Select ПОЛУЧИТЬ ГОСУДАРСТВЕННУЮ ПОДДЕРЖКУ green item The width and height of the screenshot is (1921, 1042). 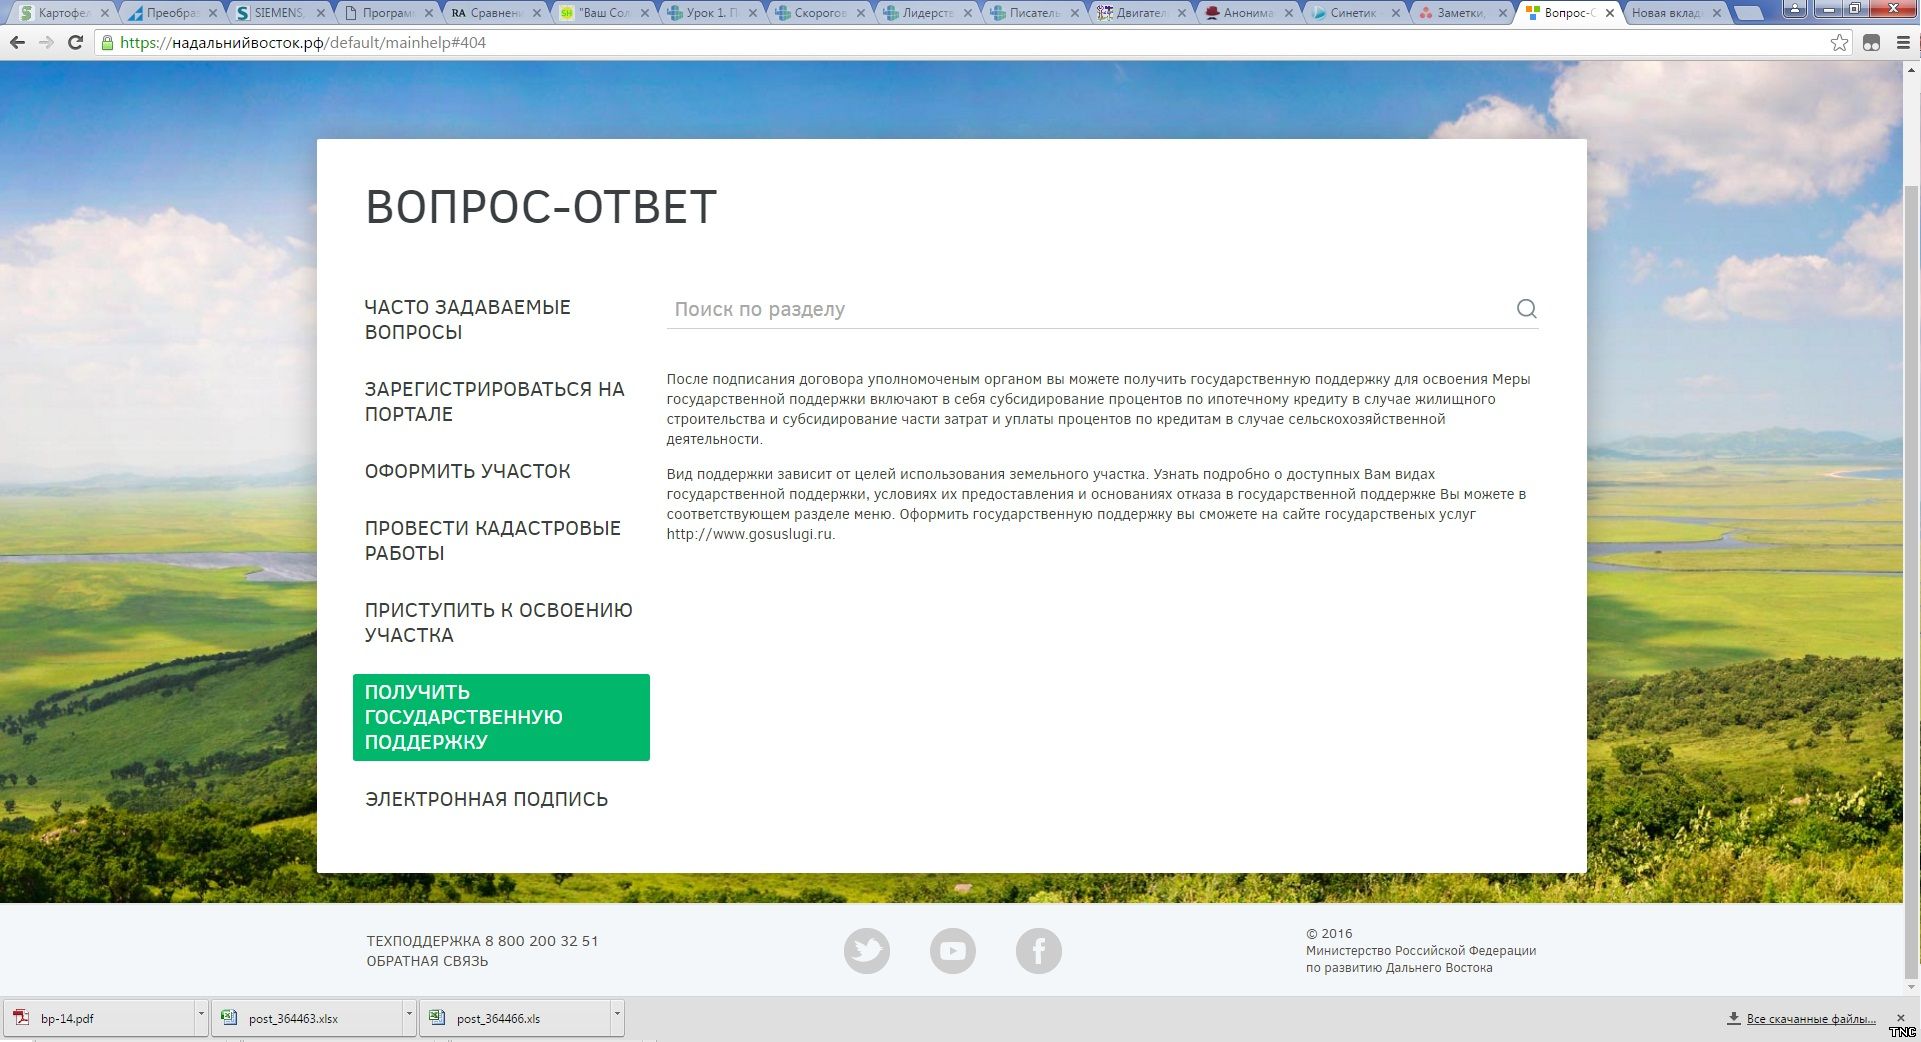click(x=501, y=717)
